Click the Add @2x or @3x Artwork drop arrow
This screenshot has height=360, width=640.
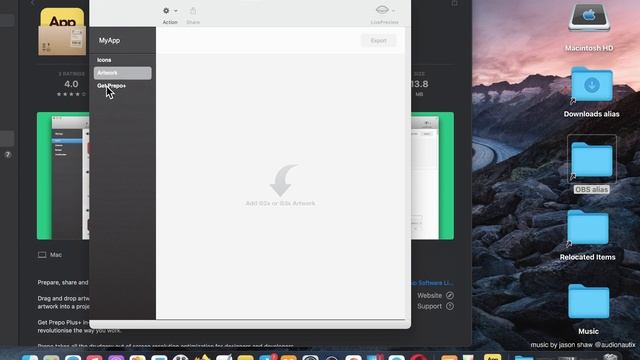(x=283, y=180)
